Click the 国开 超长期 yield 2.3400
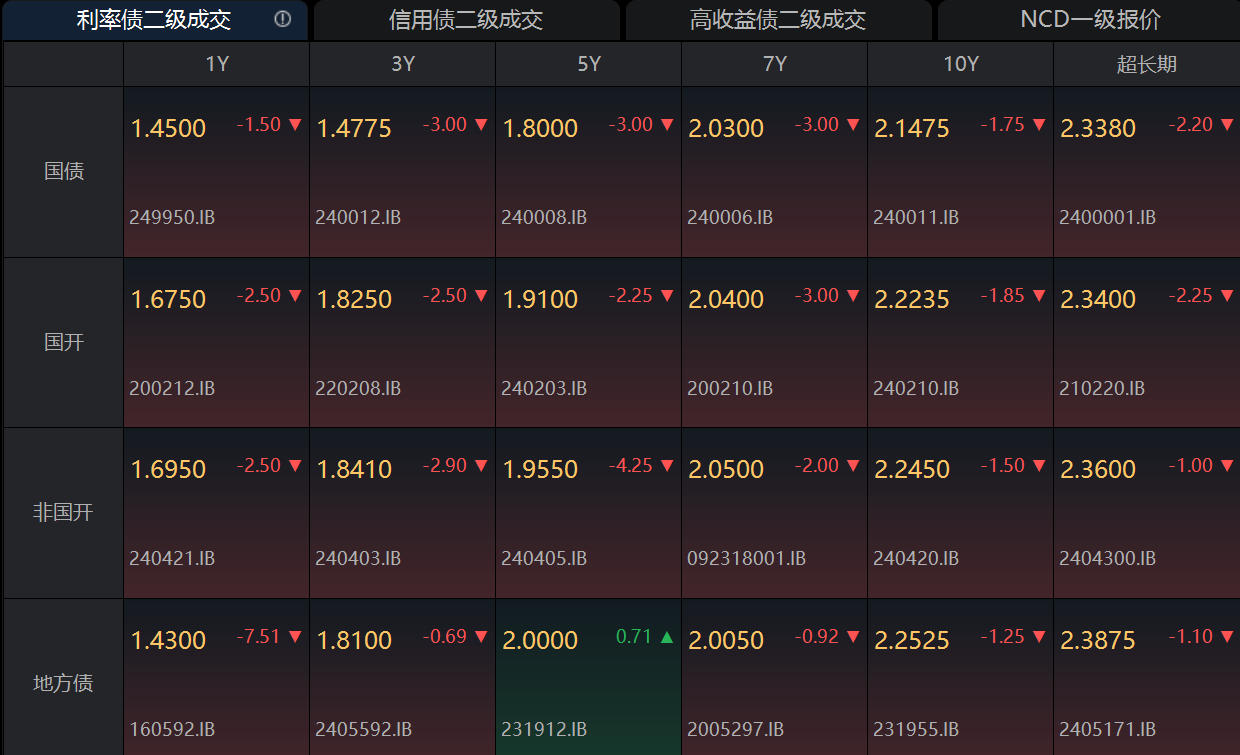This screenshot has height=755, width=1240. pyautogui.click(x=1098, y=299)
